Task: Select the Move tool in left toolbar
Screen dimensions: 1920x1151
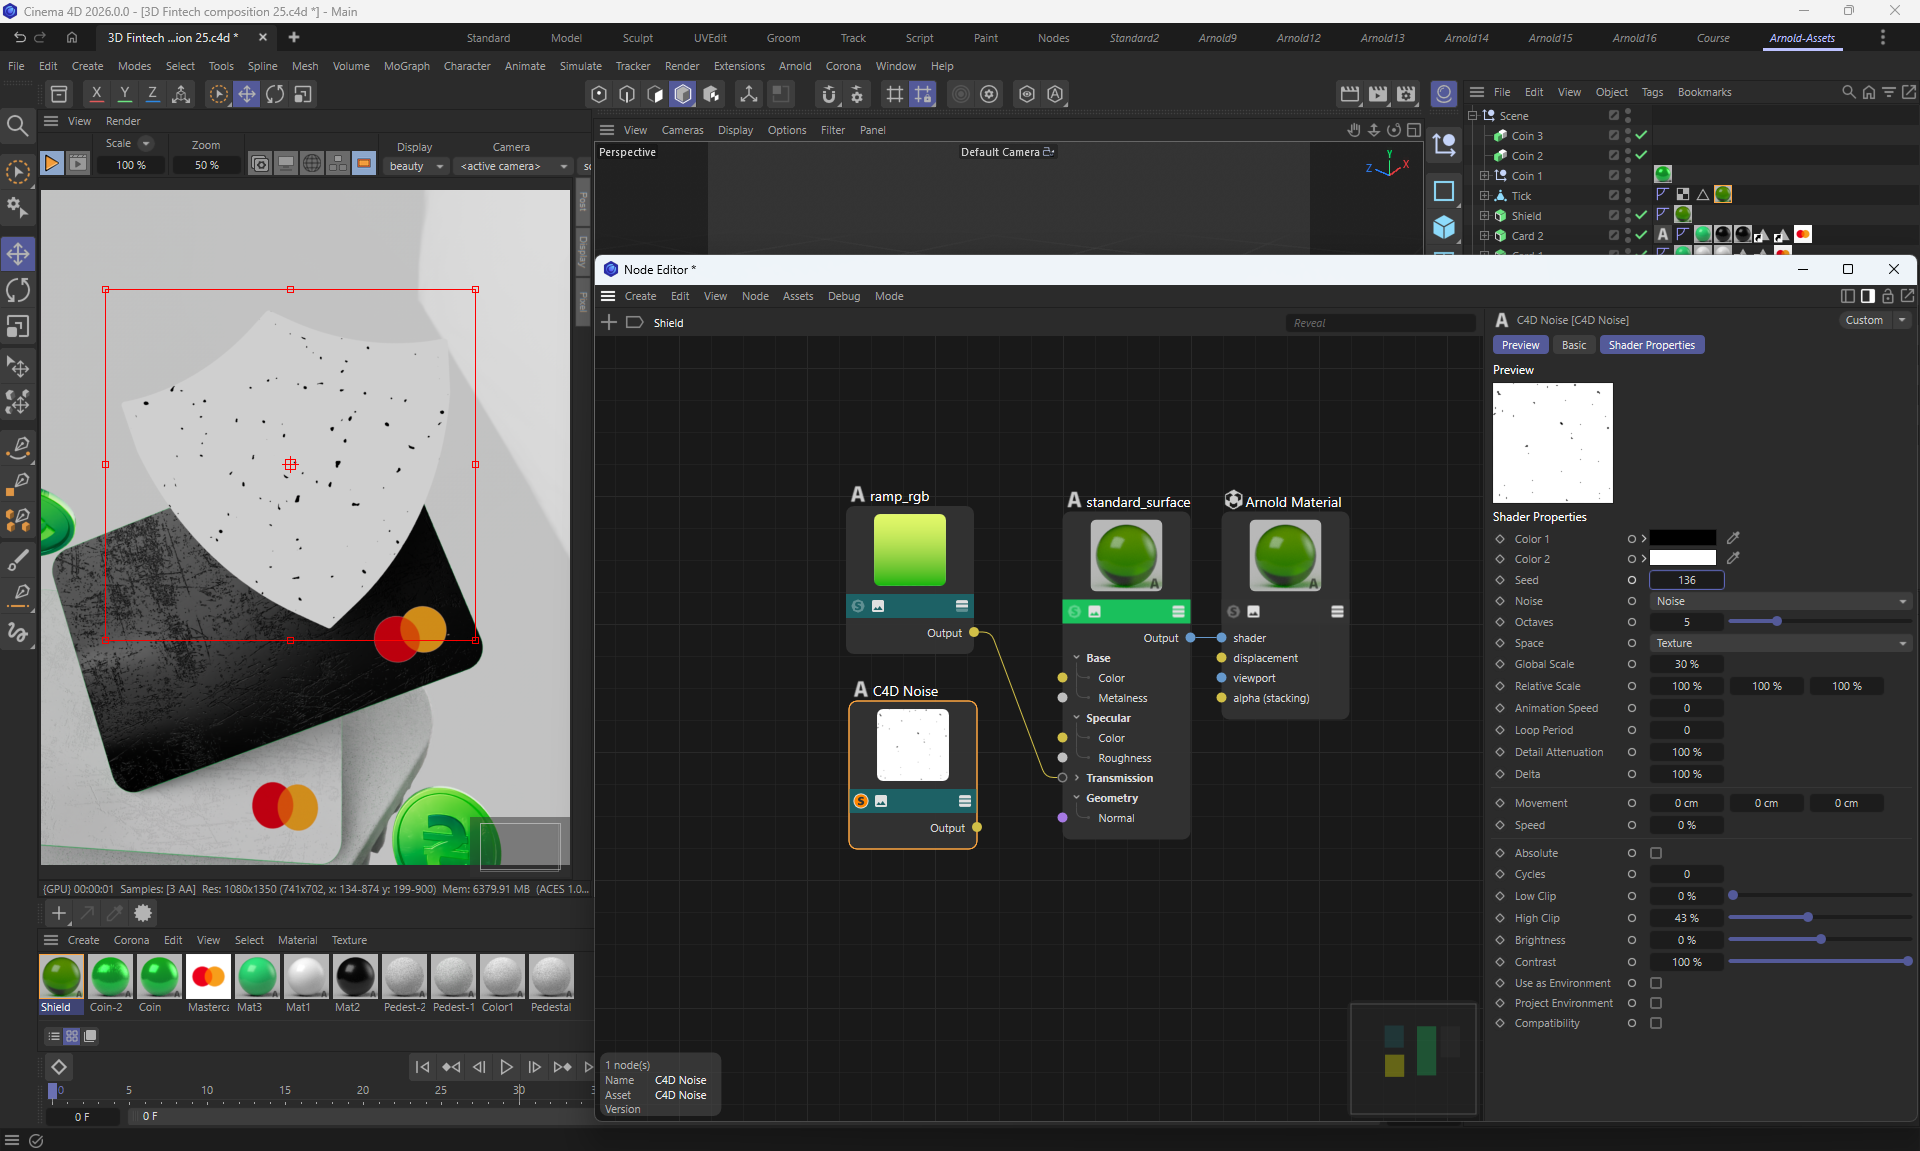Action: tap(18, 254)
